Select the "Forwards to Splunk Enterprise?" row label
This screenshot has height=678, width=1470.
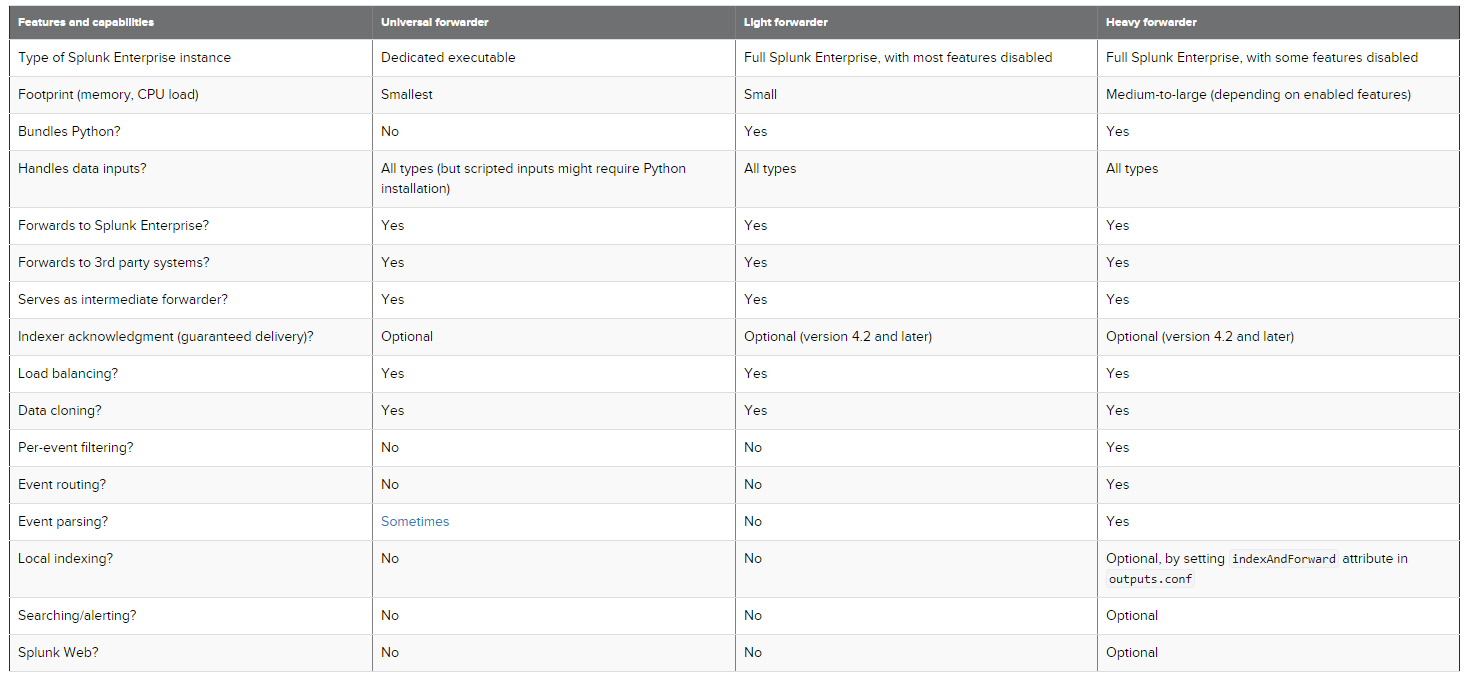click(x=115, y=225)
